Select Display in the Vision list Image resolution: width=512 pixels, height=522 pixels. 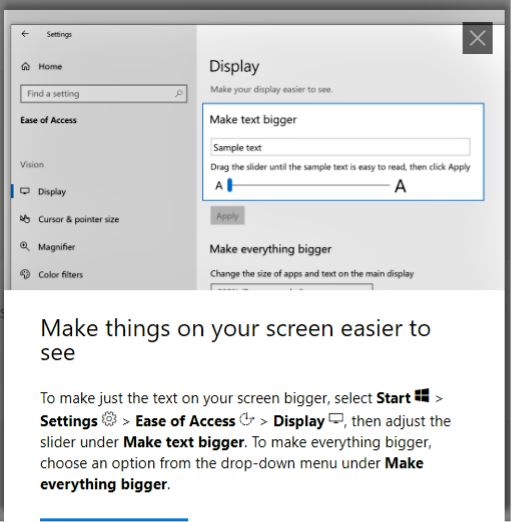pyautogui.click(x=52, y=192)
